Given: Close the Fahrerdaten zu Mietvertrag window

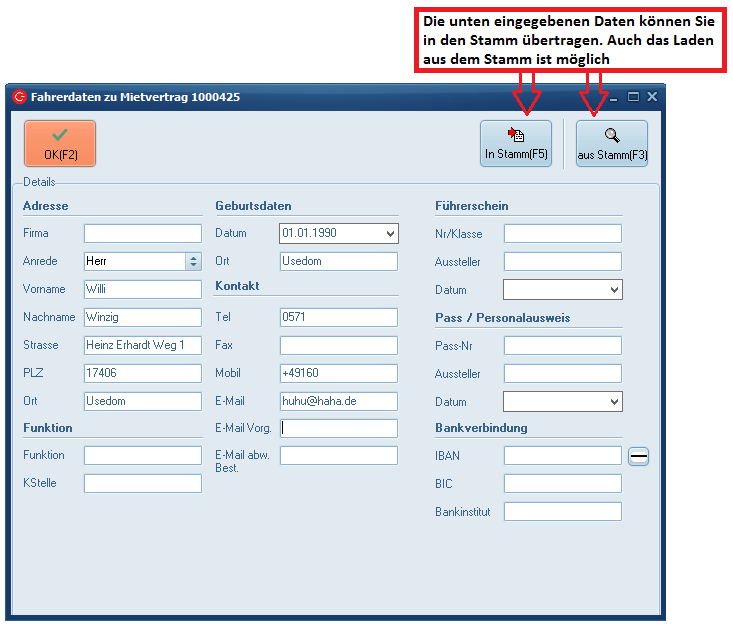Looking at the screenshot, I should tap(652, 97).
